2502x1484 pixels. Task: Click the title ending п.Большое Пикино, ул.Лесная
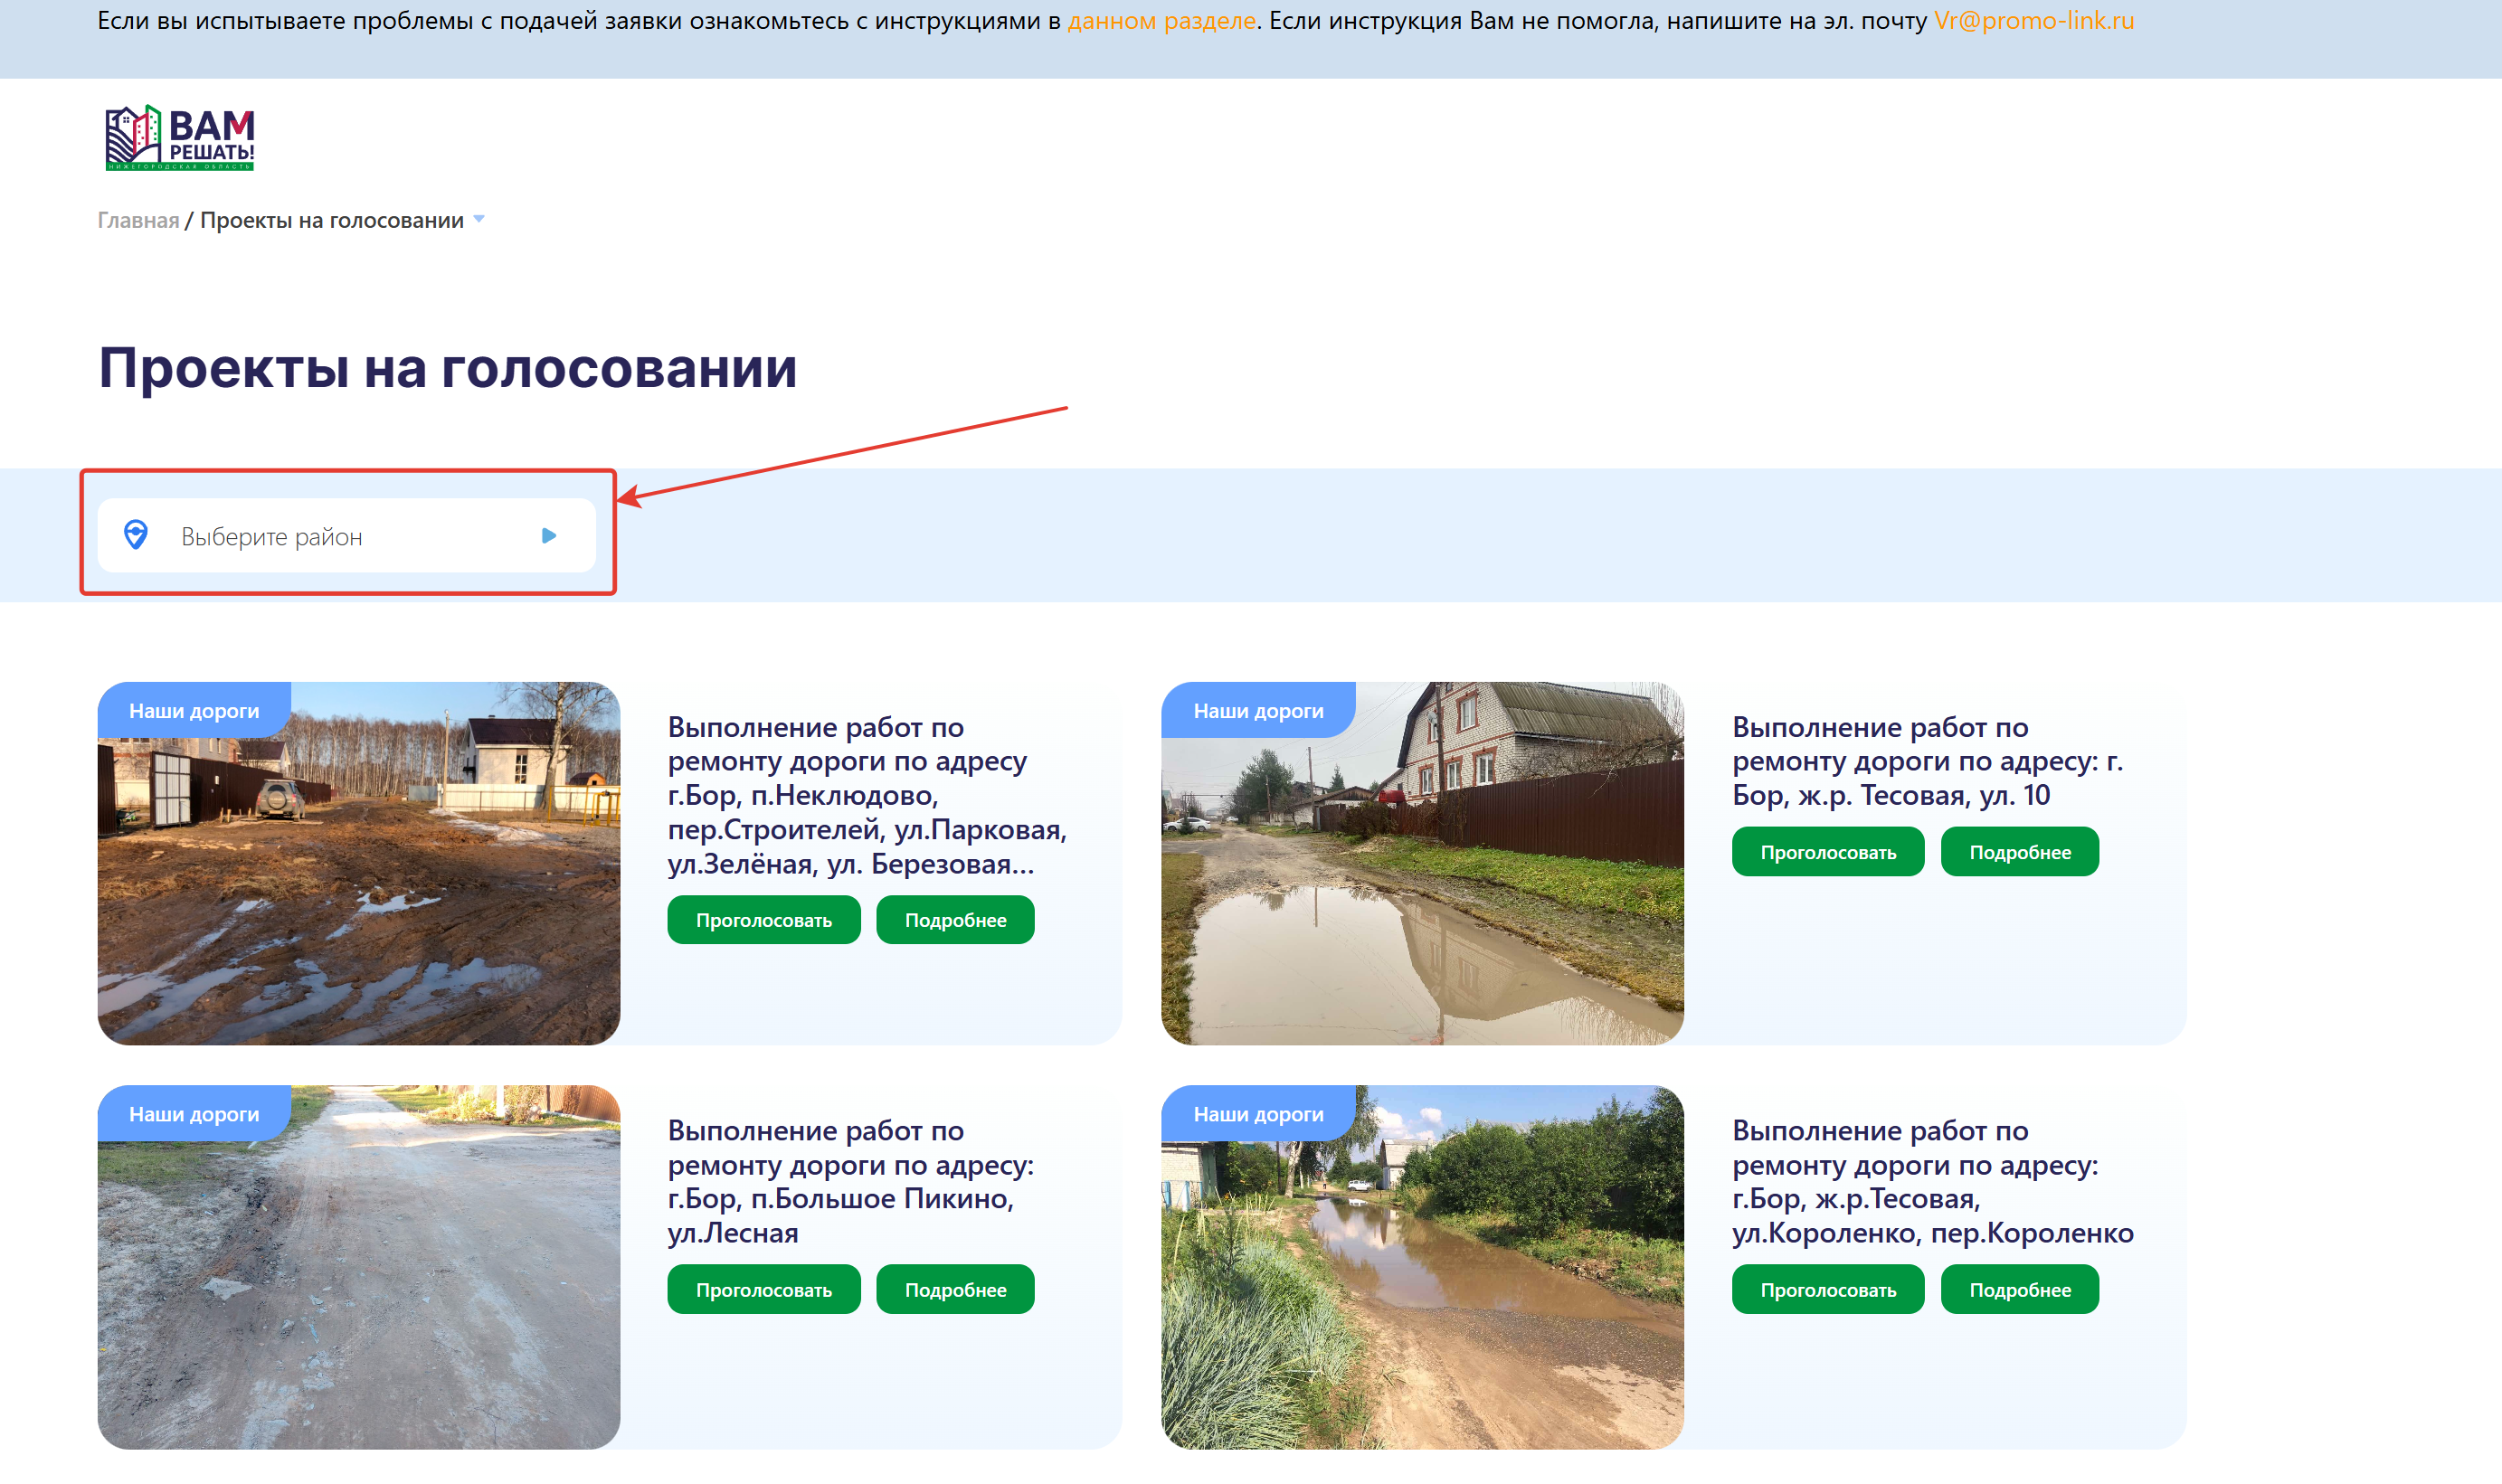pos(851,1182)
